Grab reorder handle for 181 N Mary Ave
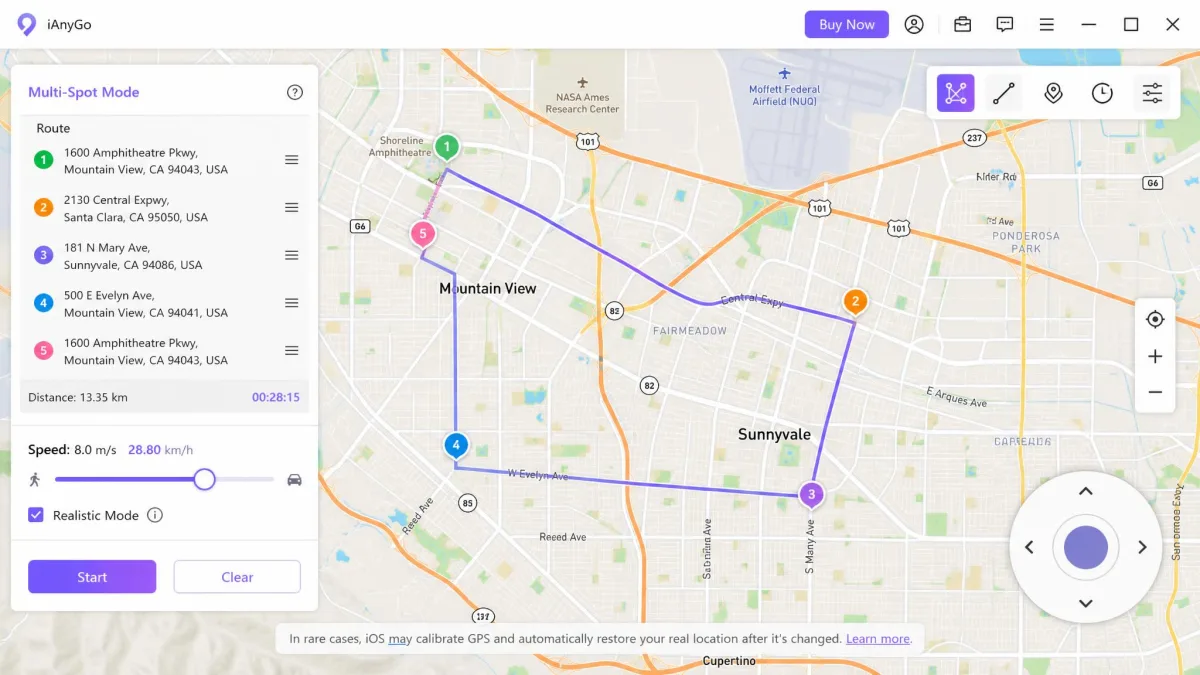 click(292, 256)
